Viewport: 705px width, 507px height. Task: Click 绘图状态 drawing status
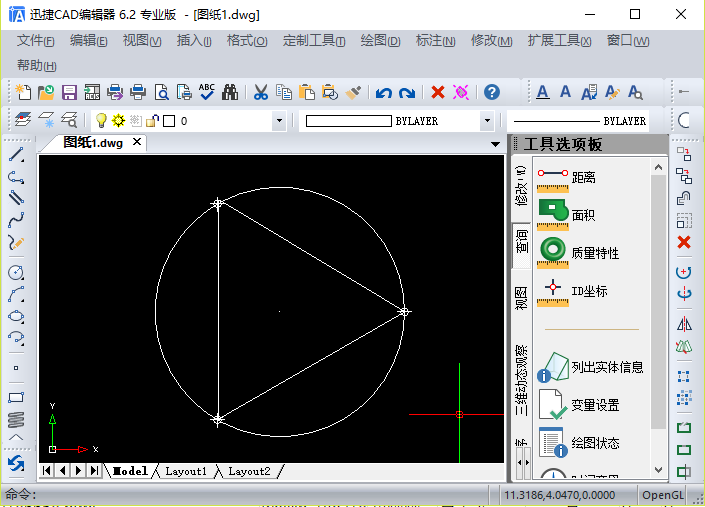579,443
